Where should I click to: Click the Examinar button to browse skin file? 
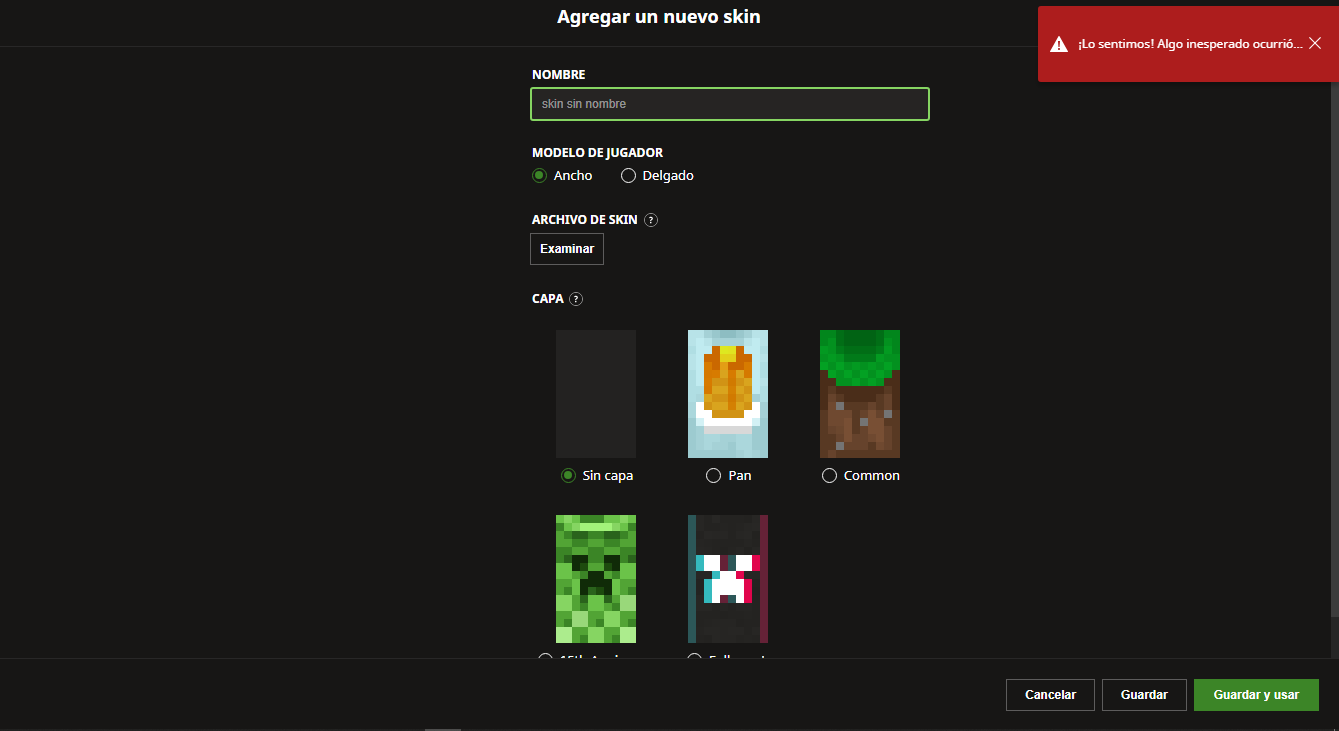[567, 249]
